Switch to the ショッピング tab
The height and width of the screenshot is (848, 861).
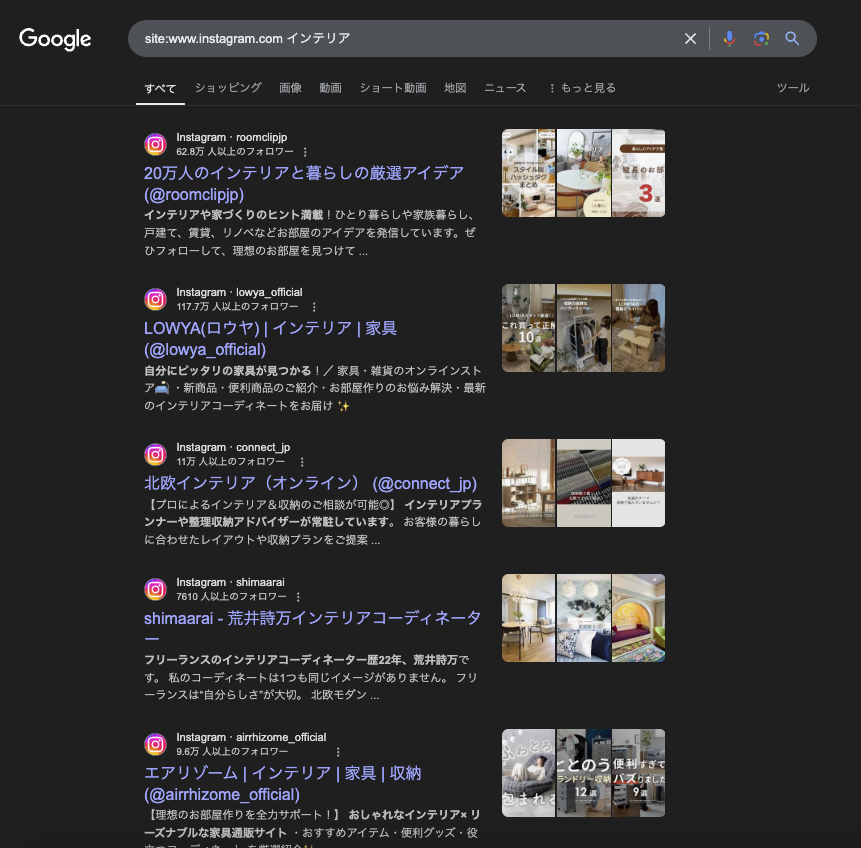pyautogui.click(x=228, y=88)
